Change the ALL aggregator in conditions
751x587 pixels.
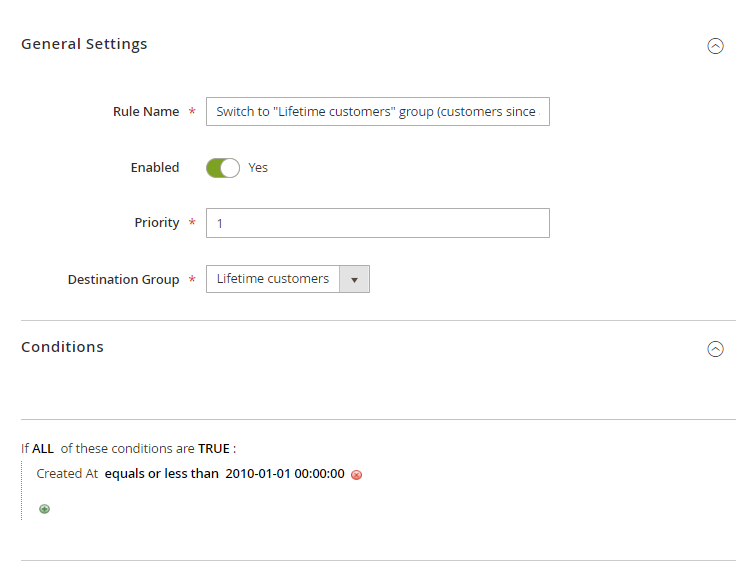pyautogui.click(x=43, y=449)
